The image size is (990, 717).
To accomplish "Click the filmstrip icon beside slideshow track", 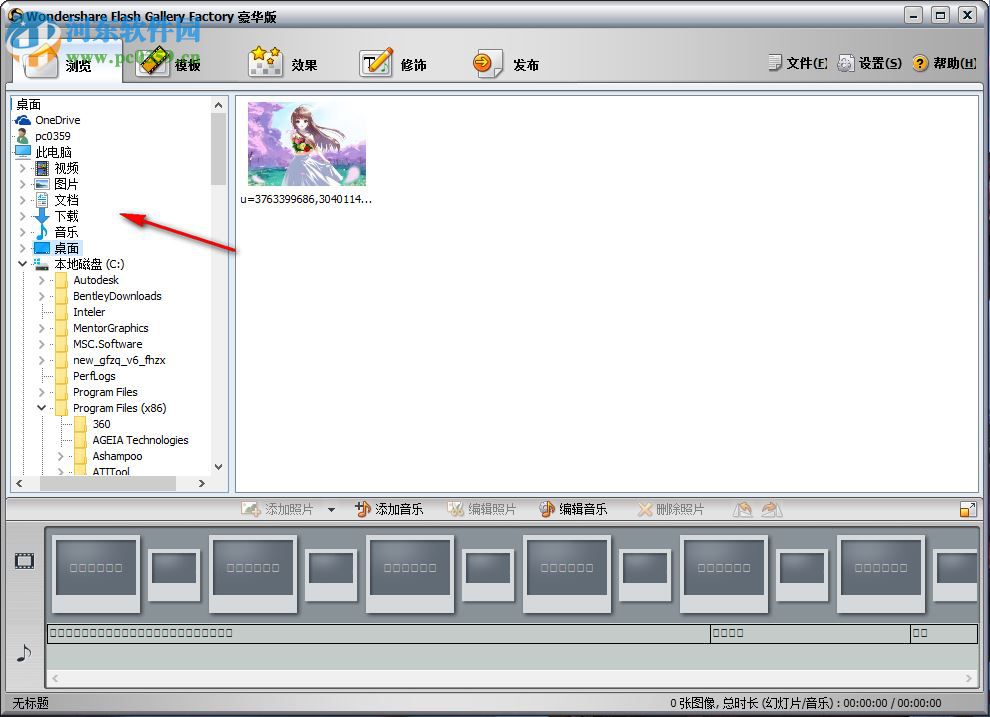I will pyautogui.click(x=22, y=563).
